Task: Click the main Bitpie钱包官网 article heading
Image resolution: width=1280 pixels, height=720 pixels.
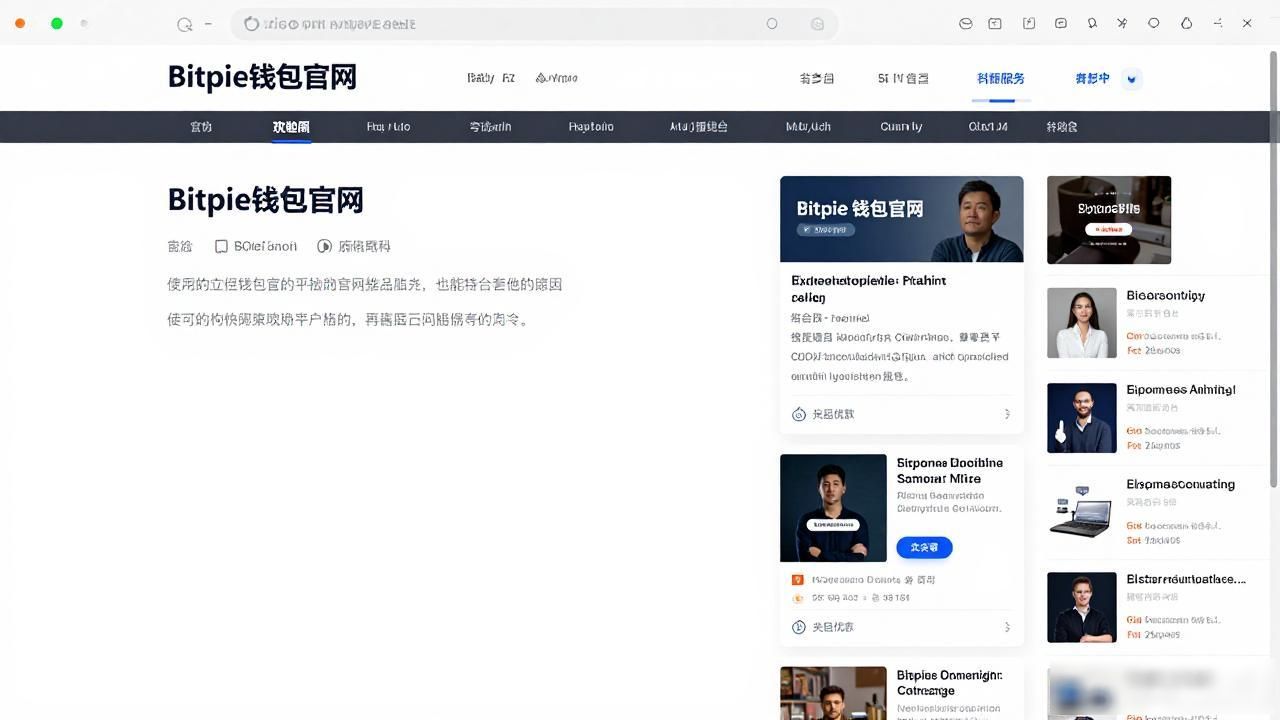Action: coord(265,200)
